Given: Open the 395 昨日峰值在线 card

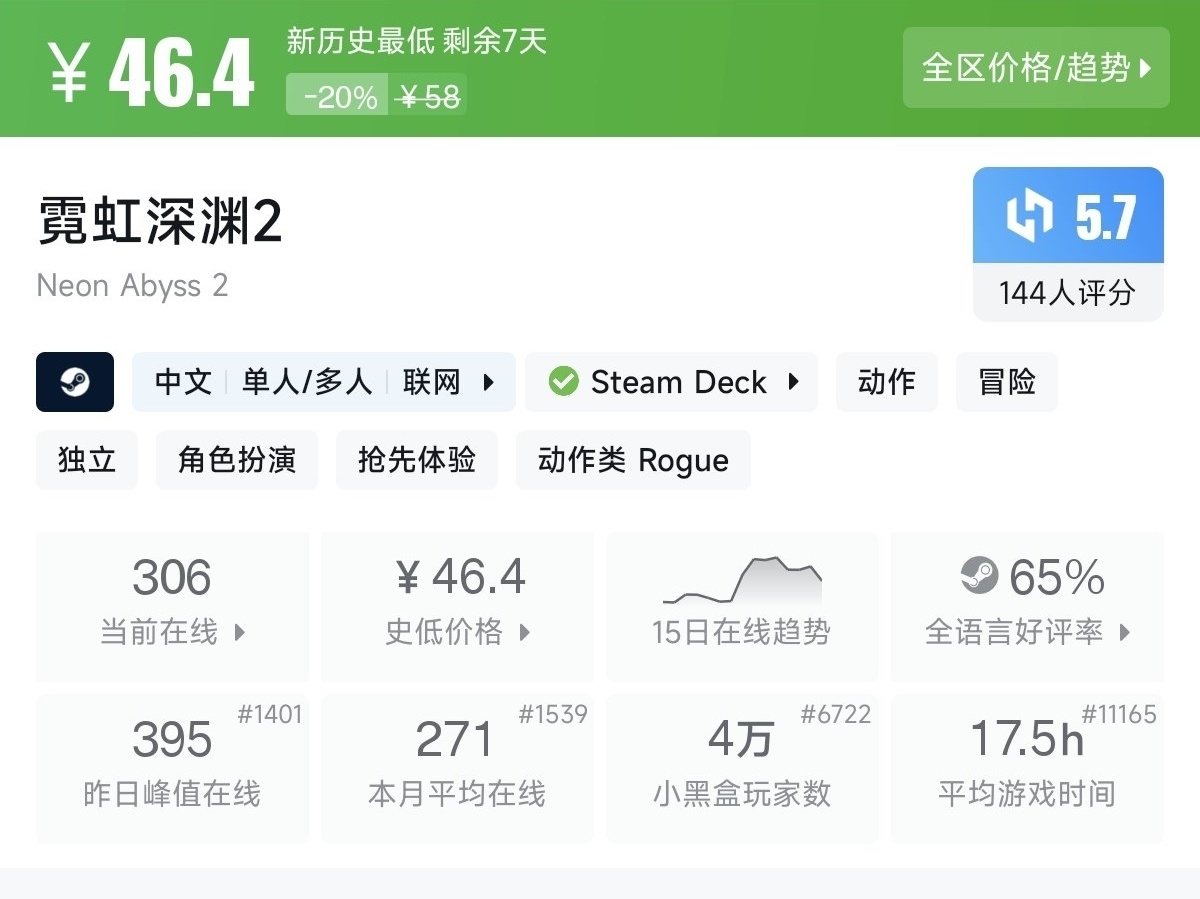Looking at the screenshot, I should (x=173, y=768).
